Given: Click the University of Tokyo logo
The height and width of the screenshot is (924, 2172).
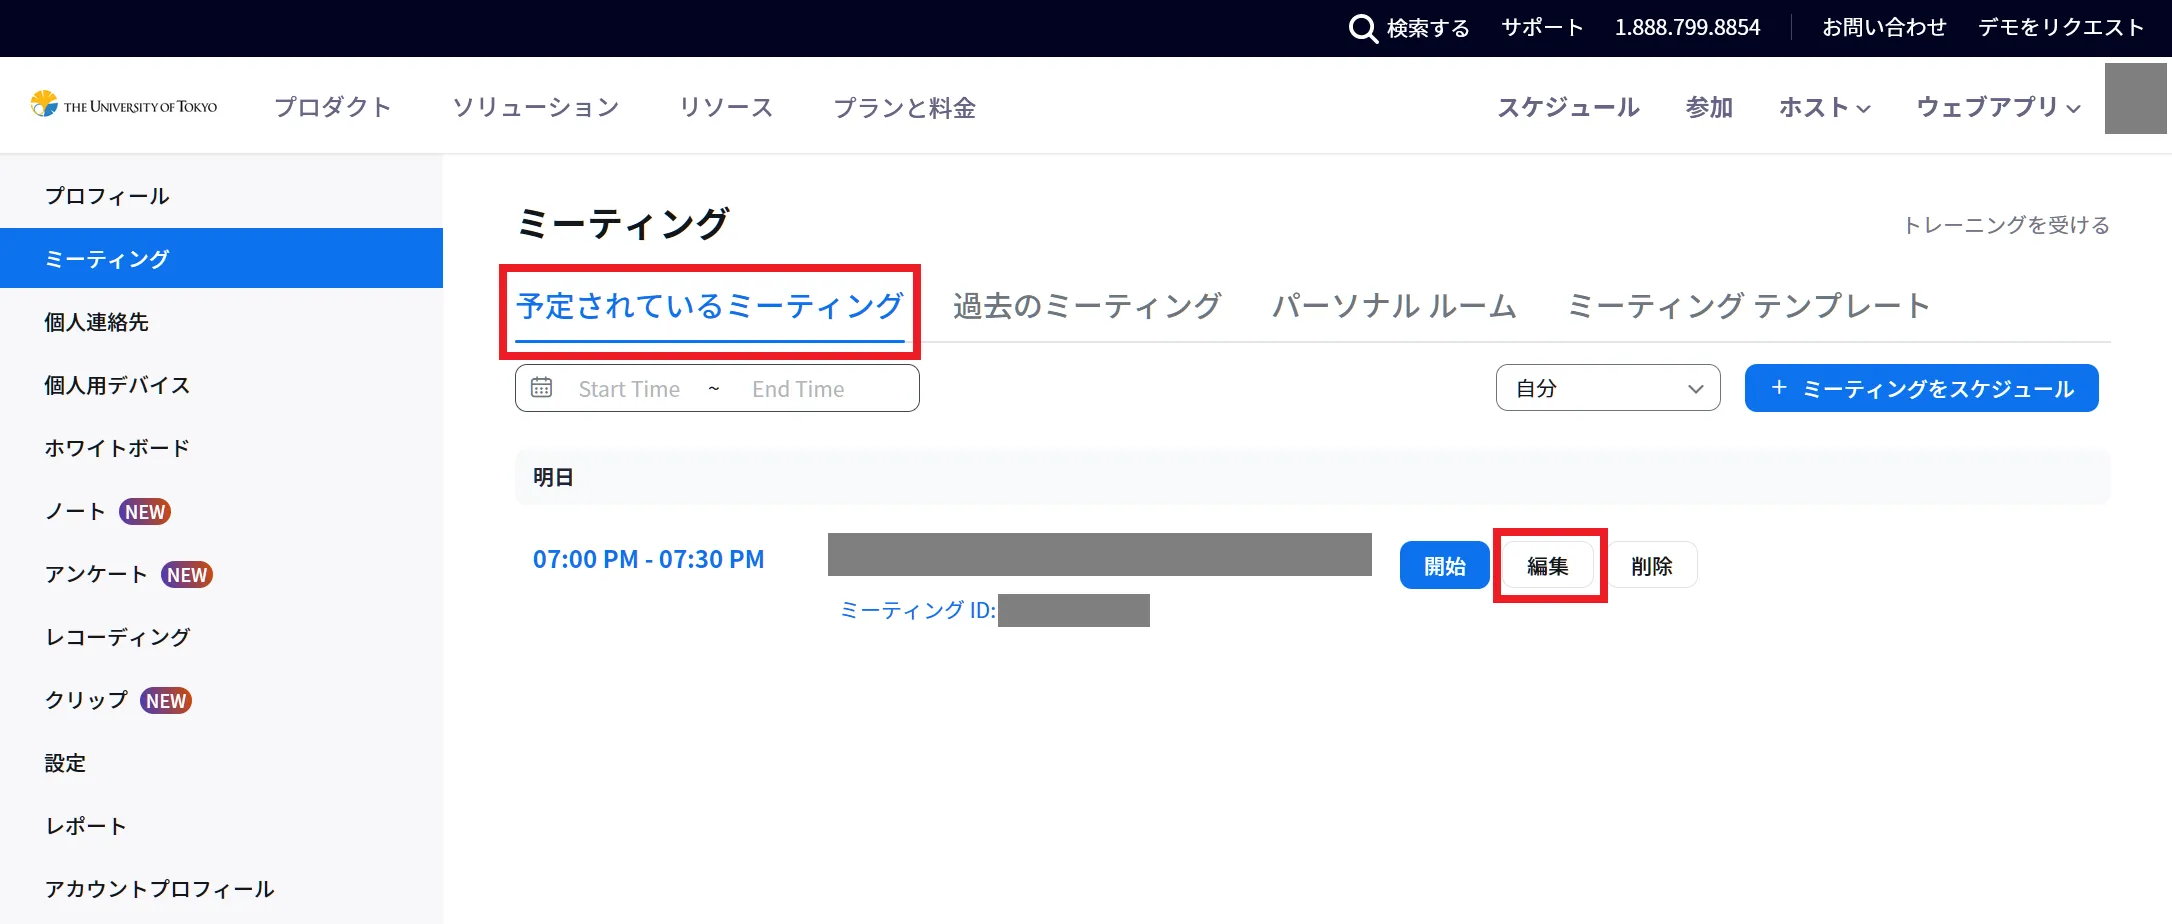Looking at the screenshot, I should click(x=124, y=105).
